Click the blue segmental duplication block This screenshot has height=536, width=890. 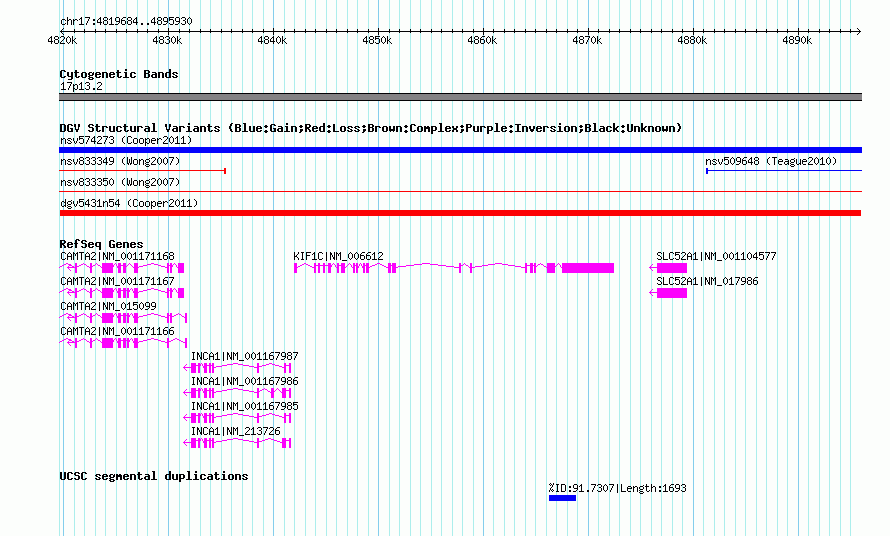click(562, 498)
